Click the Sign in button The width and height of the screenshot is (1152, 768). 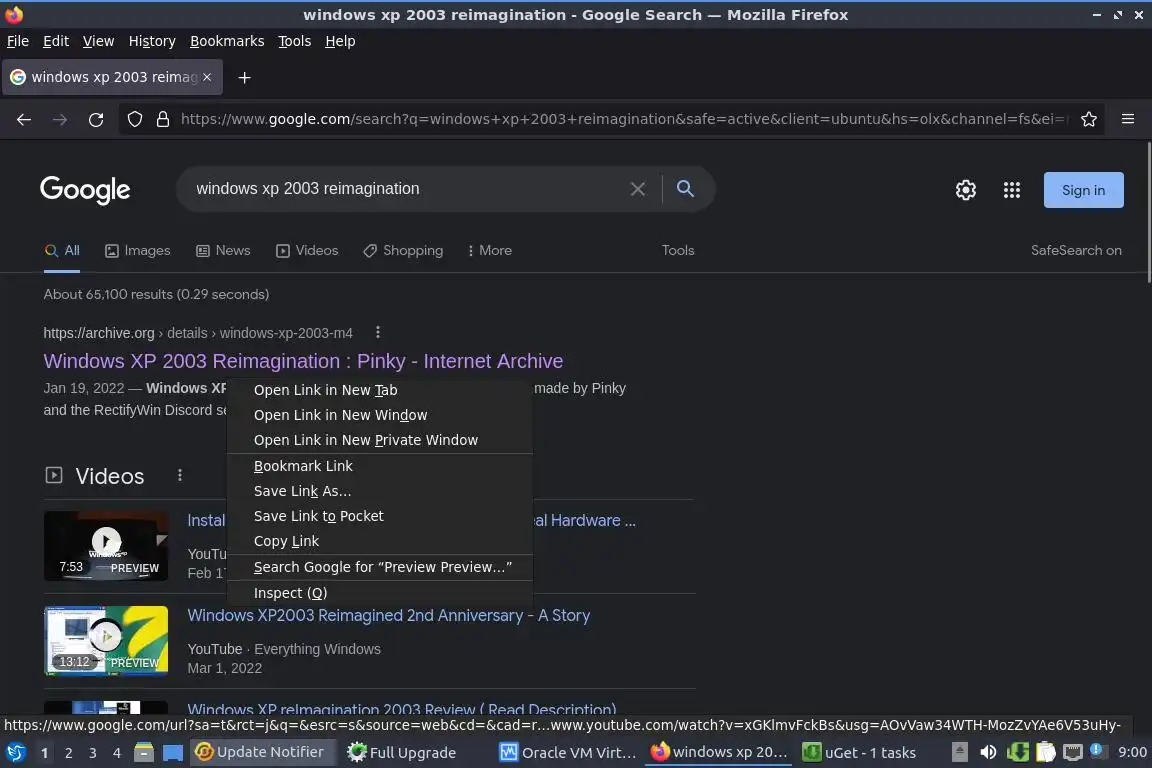[x=1083, y=190]
